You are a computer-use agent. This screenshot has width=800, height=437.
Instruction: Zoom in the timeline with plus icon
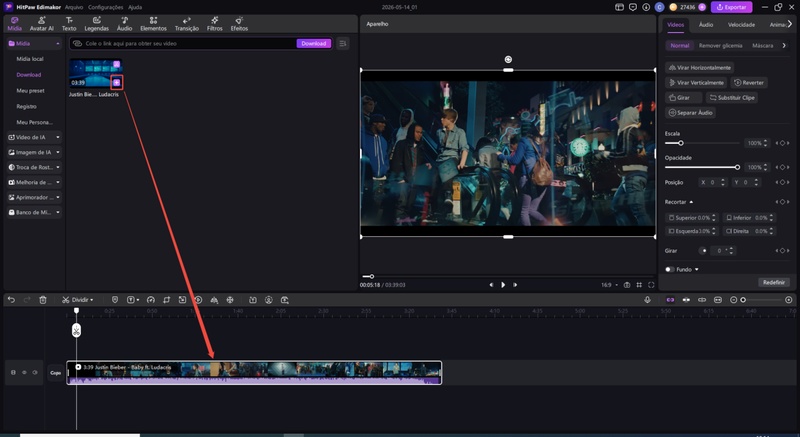point(789,300)
